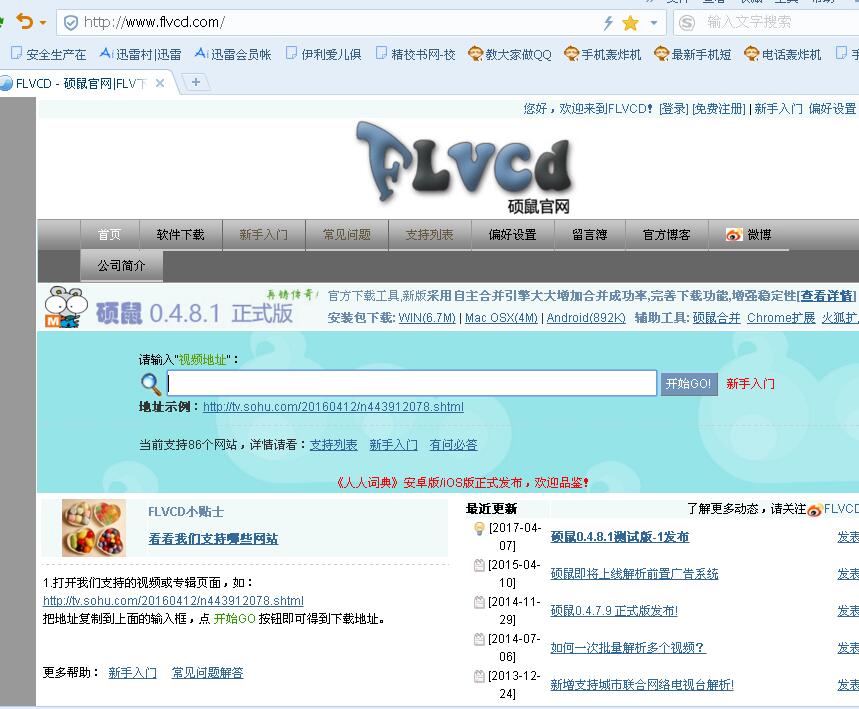Click the magnifier icon beside video URL box

[x=151, y=384]
